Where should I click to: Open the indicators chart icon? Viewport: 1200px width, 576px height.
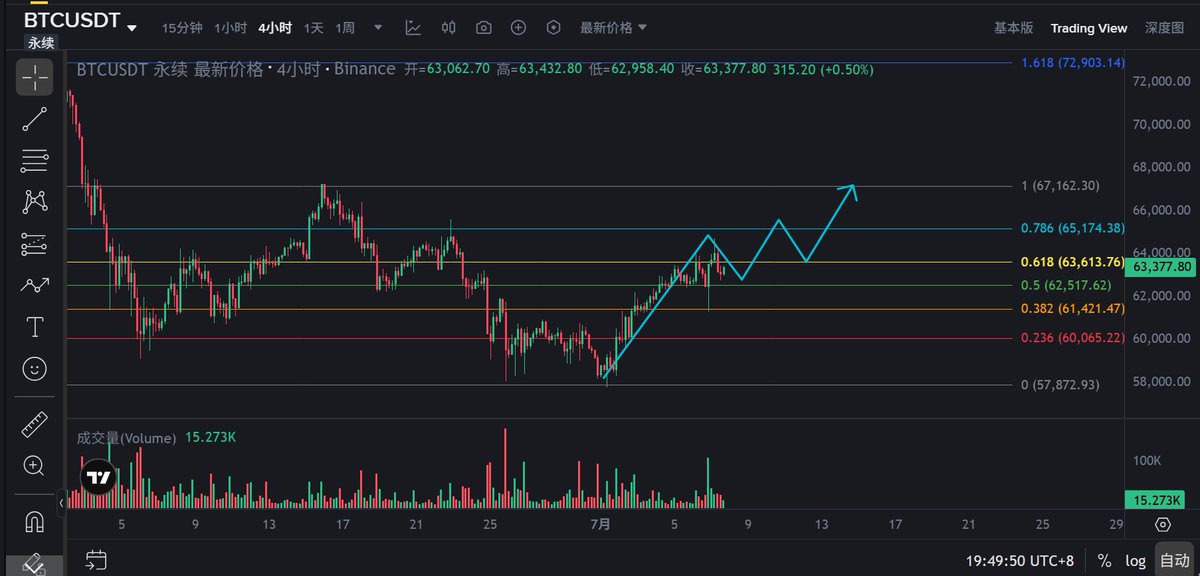[413, 28]
